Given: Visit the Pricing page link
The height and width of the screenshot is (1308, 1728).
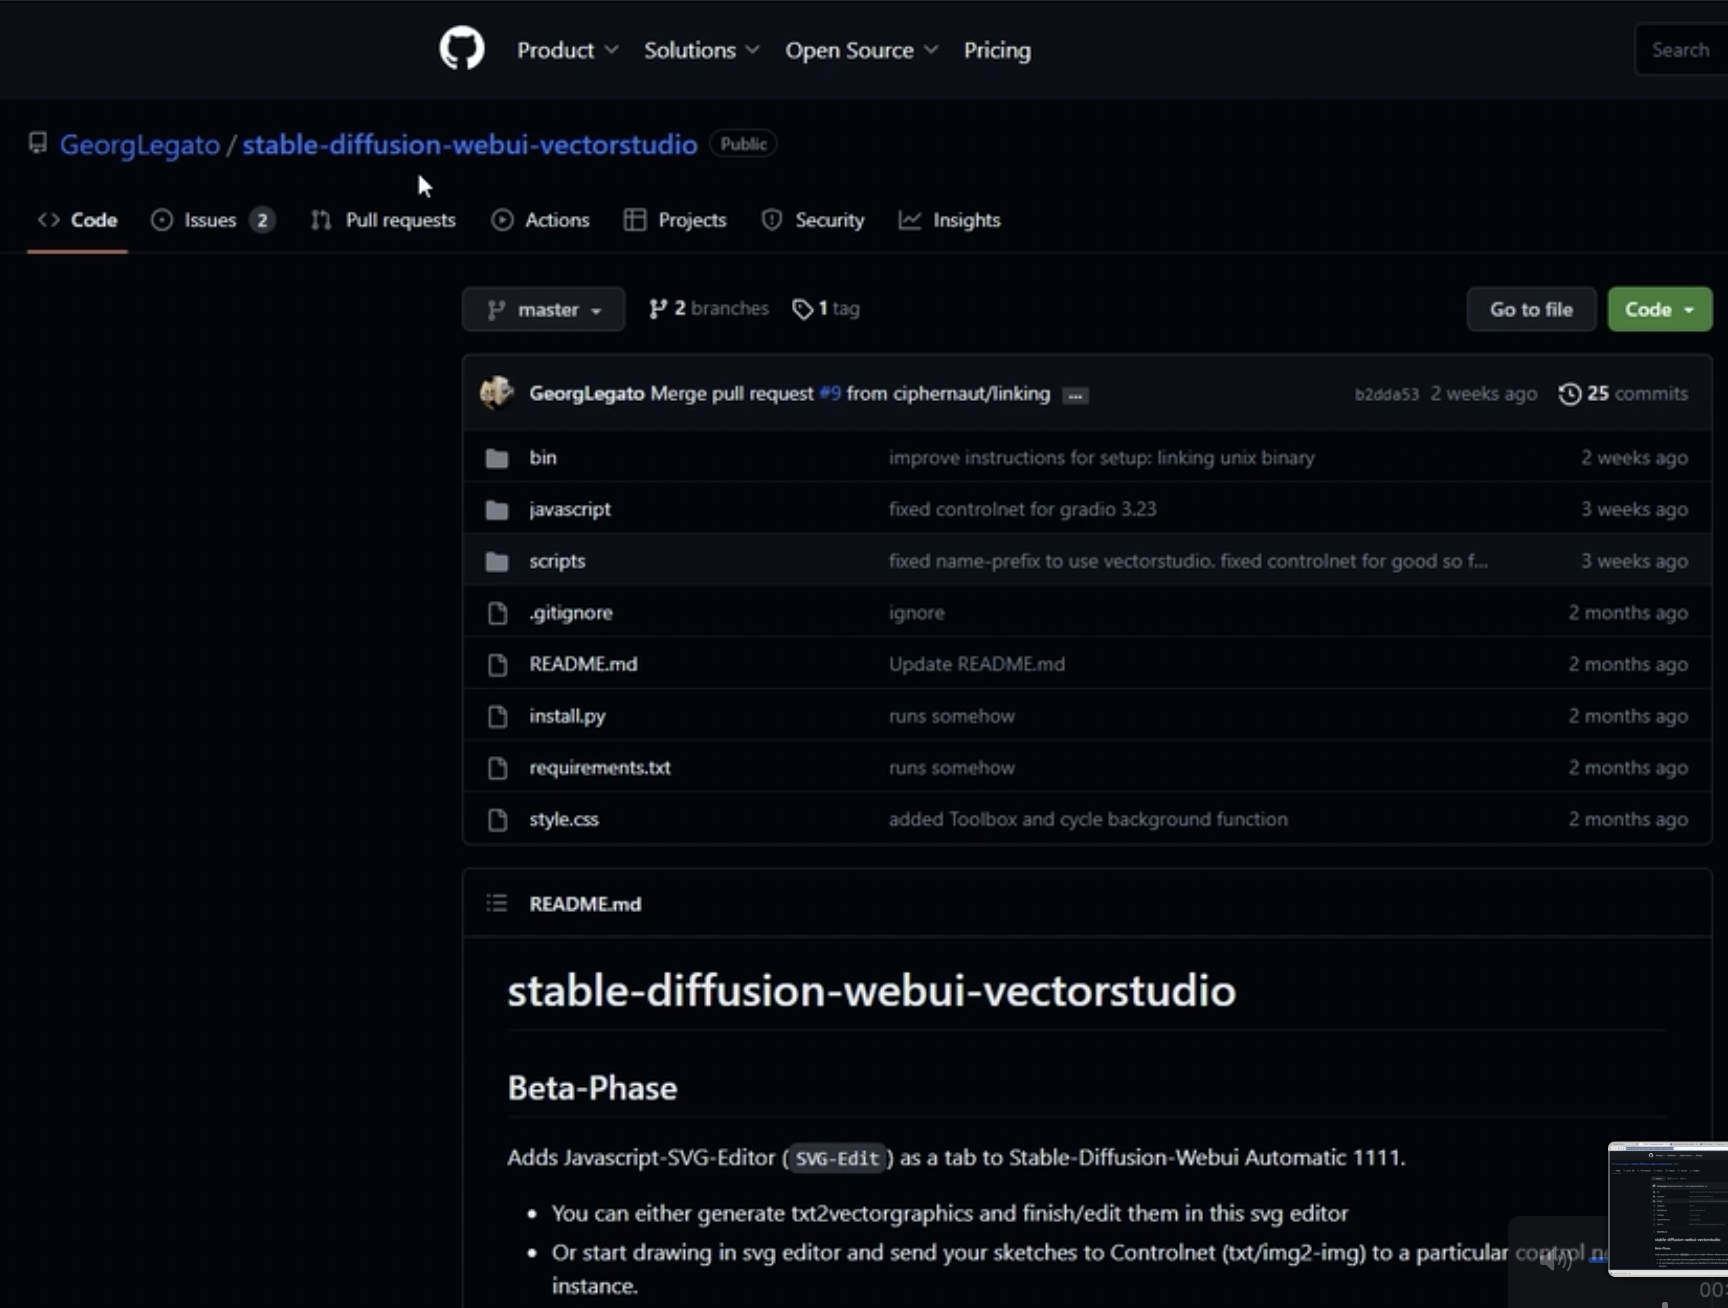Looking at the screenshot, I should click(x=997, y=50).
